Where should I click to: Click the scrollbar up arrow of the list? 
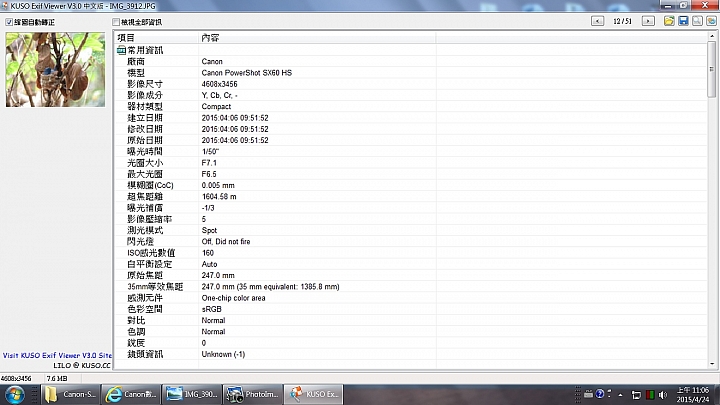pos(712,36)
